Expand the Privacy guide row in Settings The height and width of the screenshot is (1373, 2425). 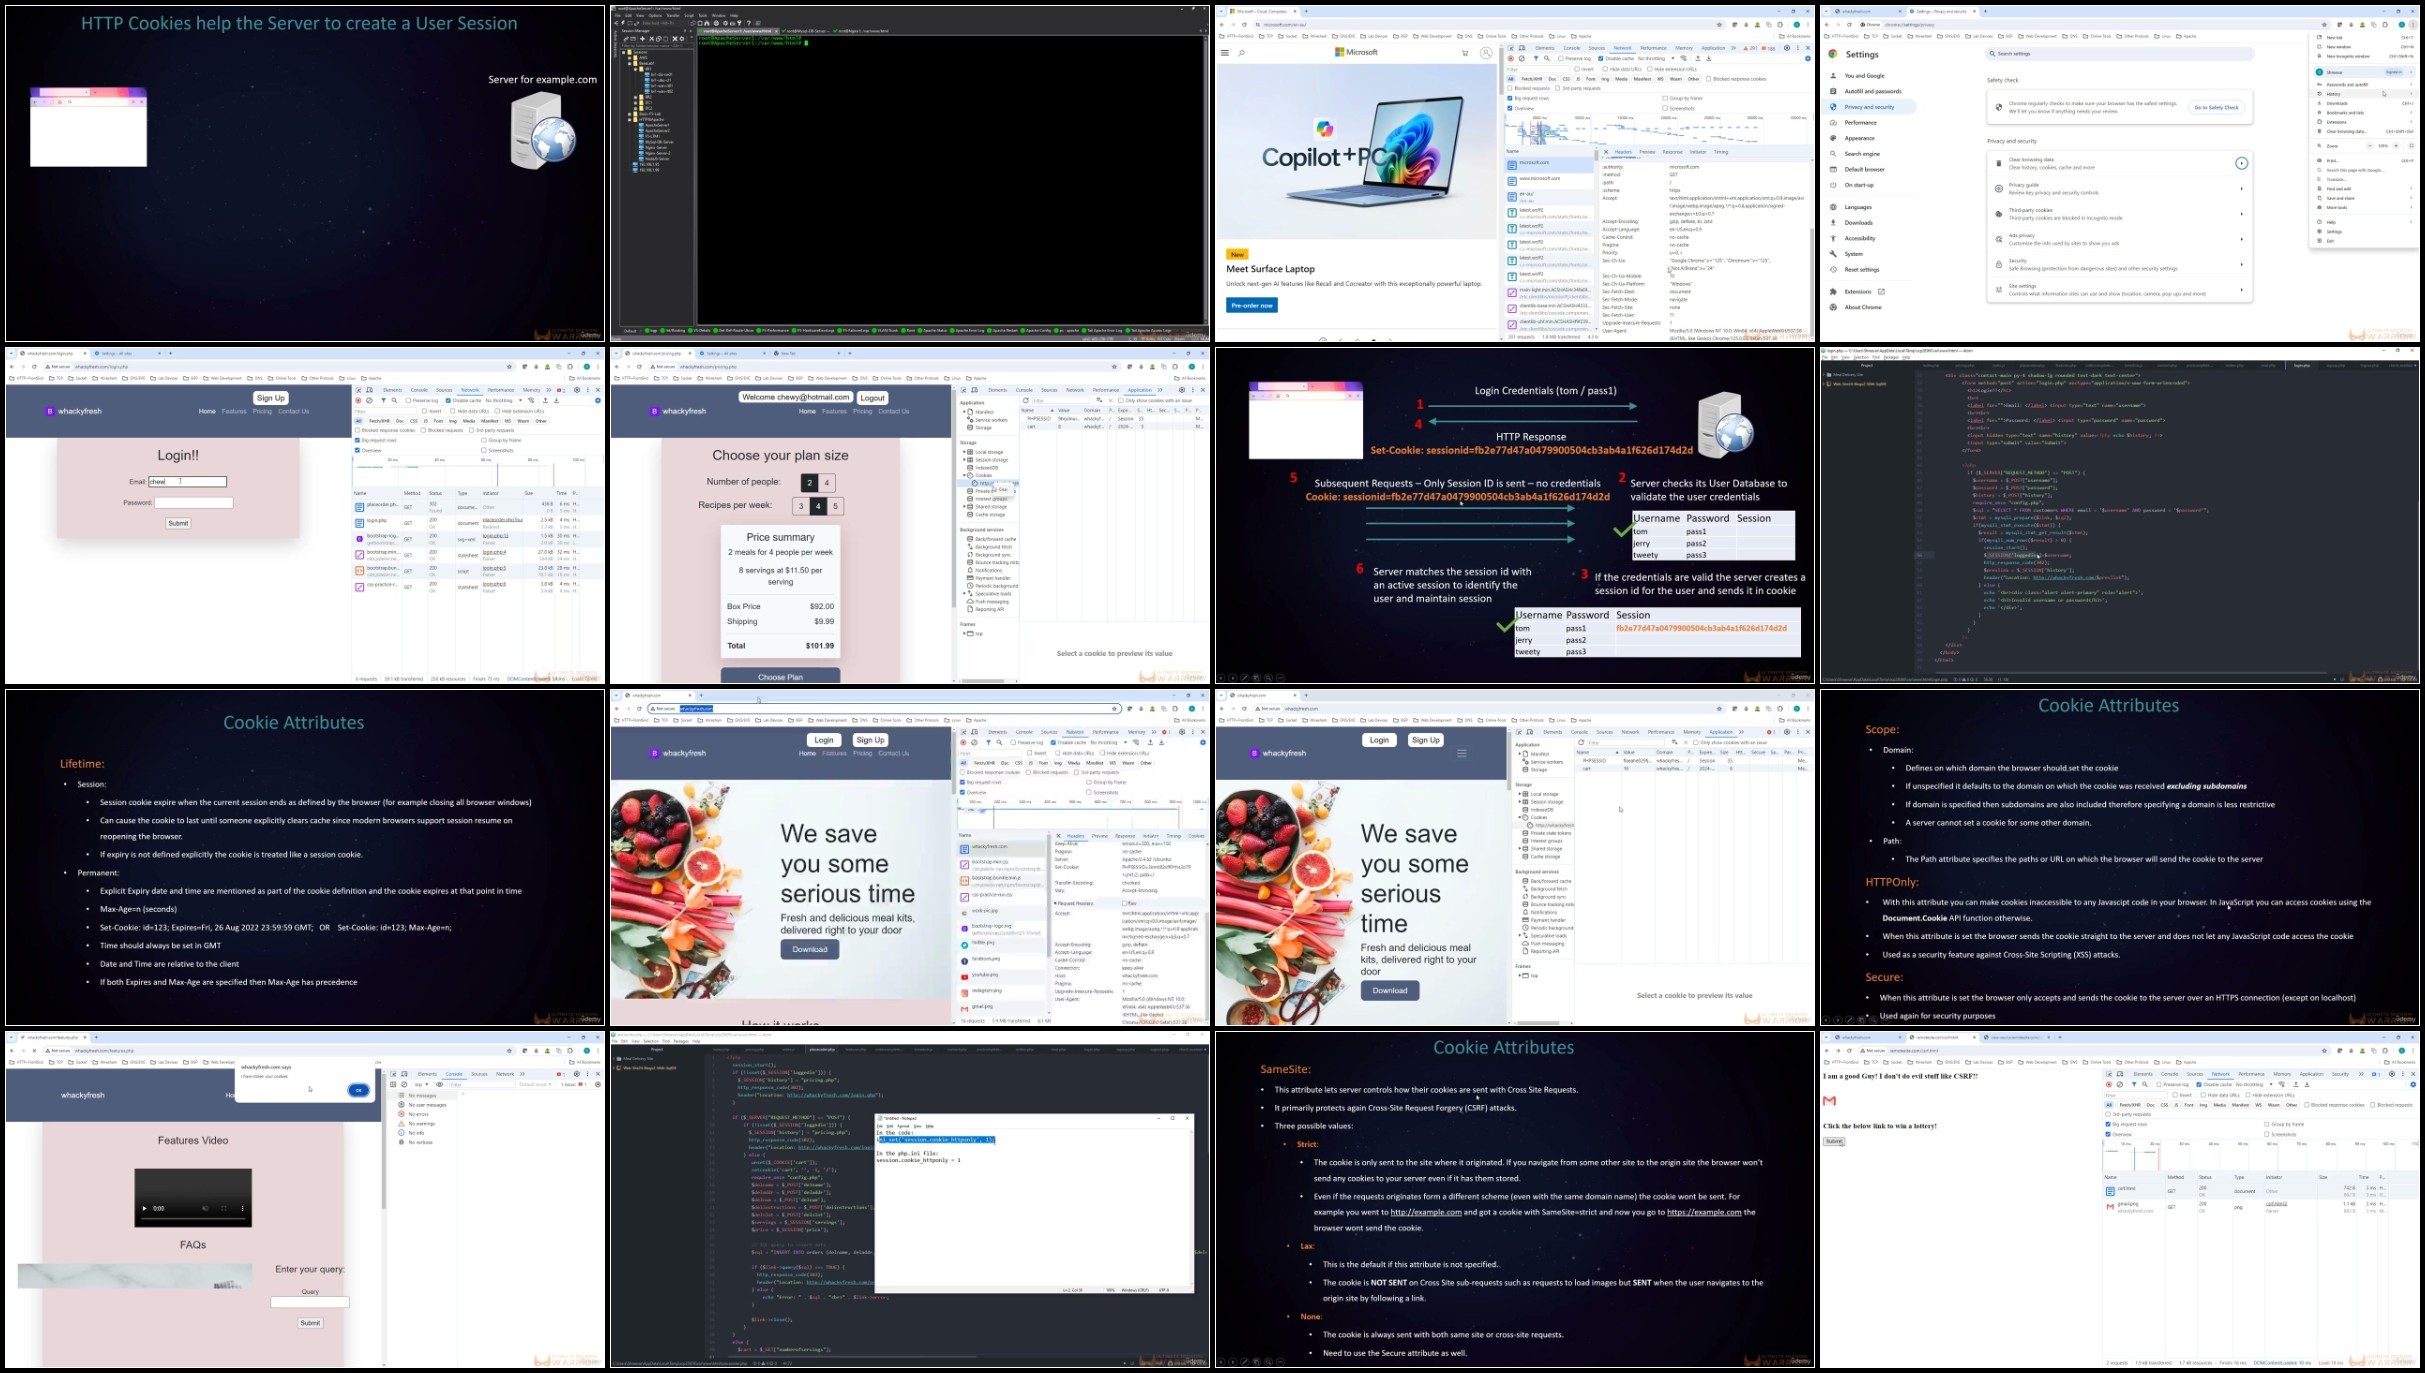(x=2241, y=189)
